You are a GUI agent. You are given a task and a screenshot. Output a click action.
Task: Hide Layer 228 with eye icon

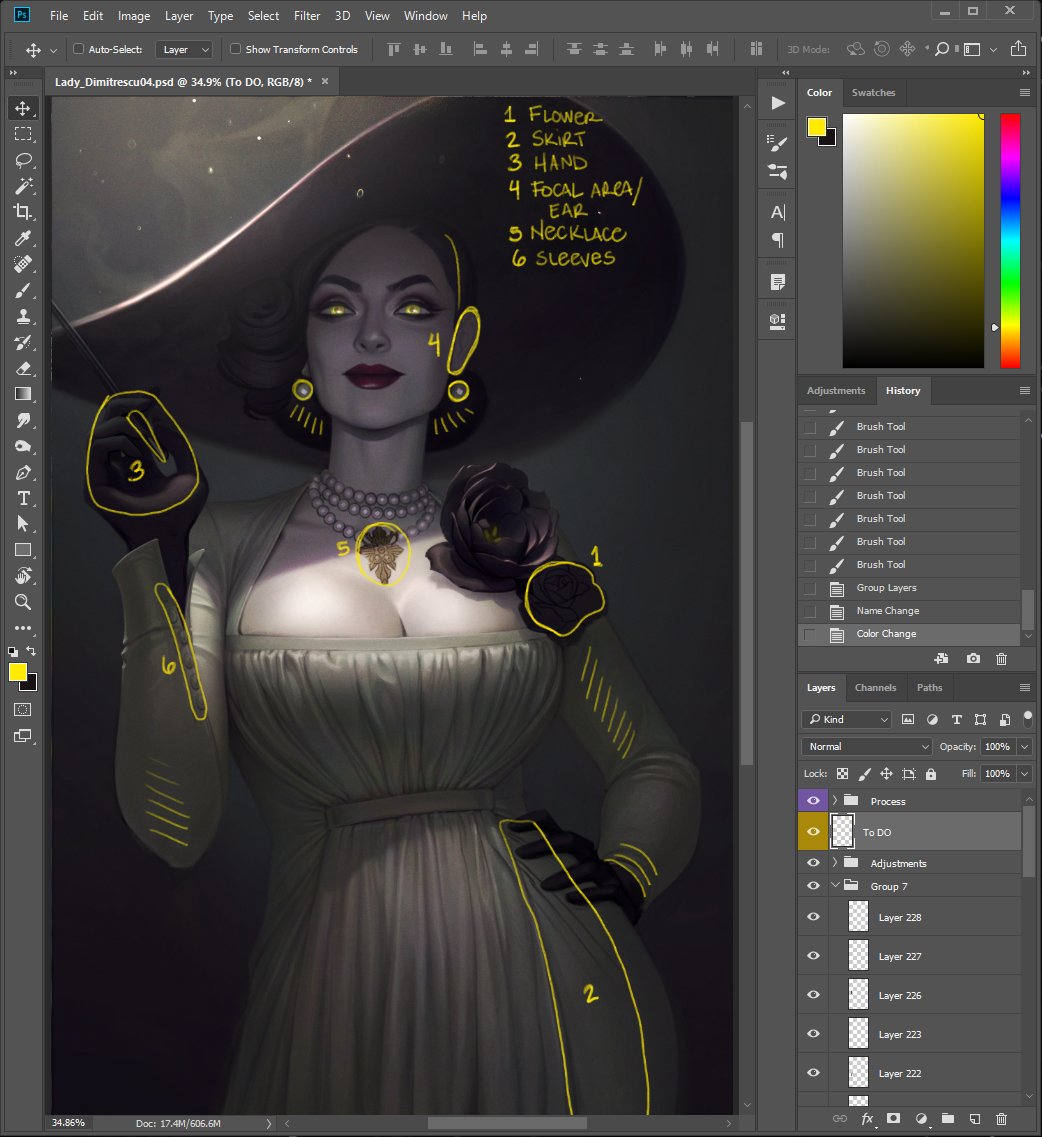[813, 917]
